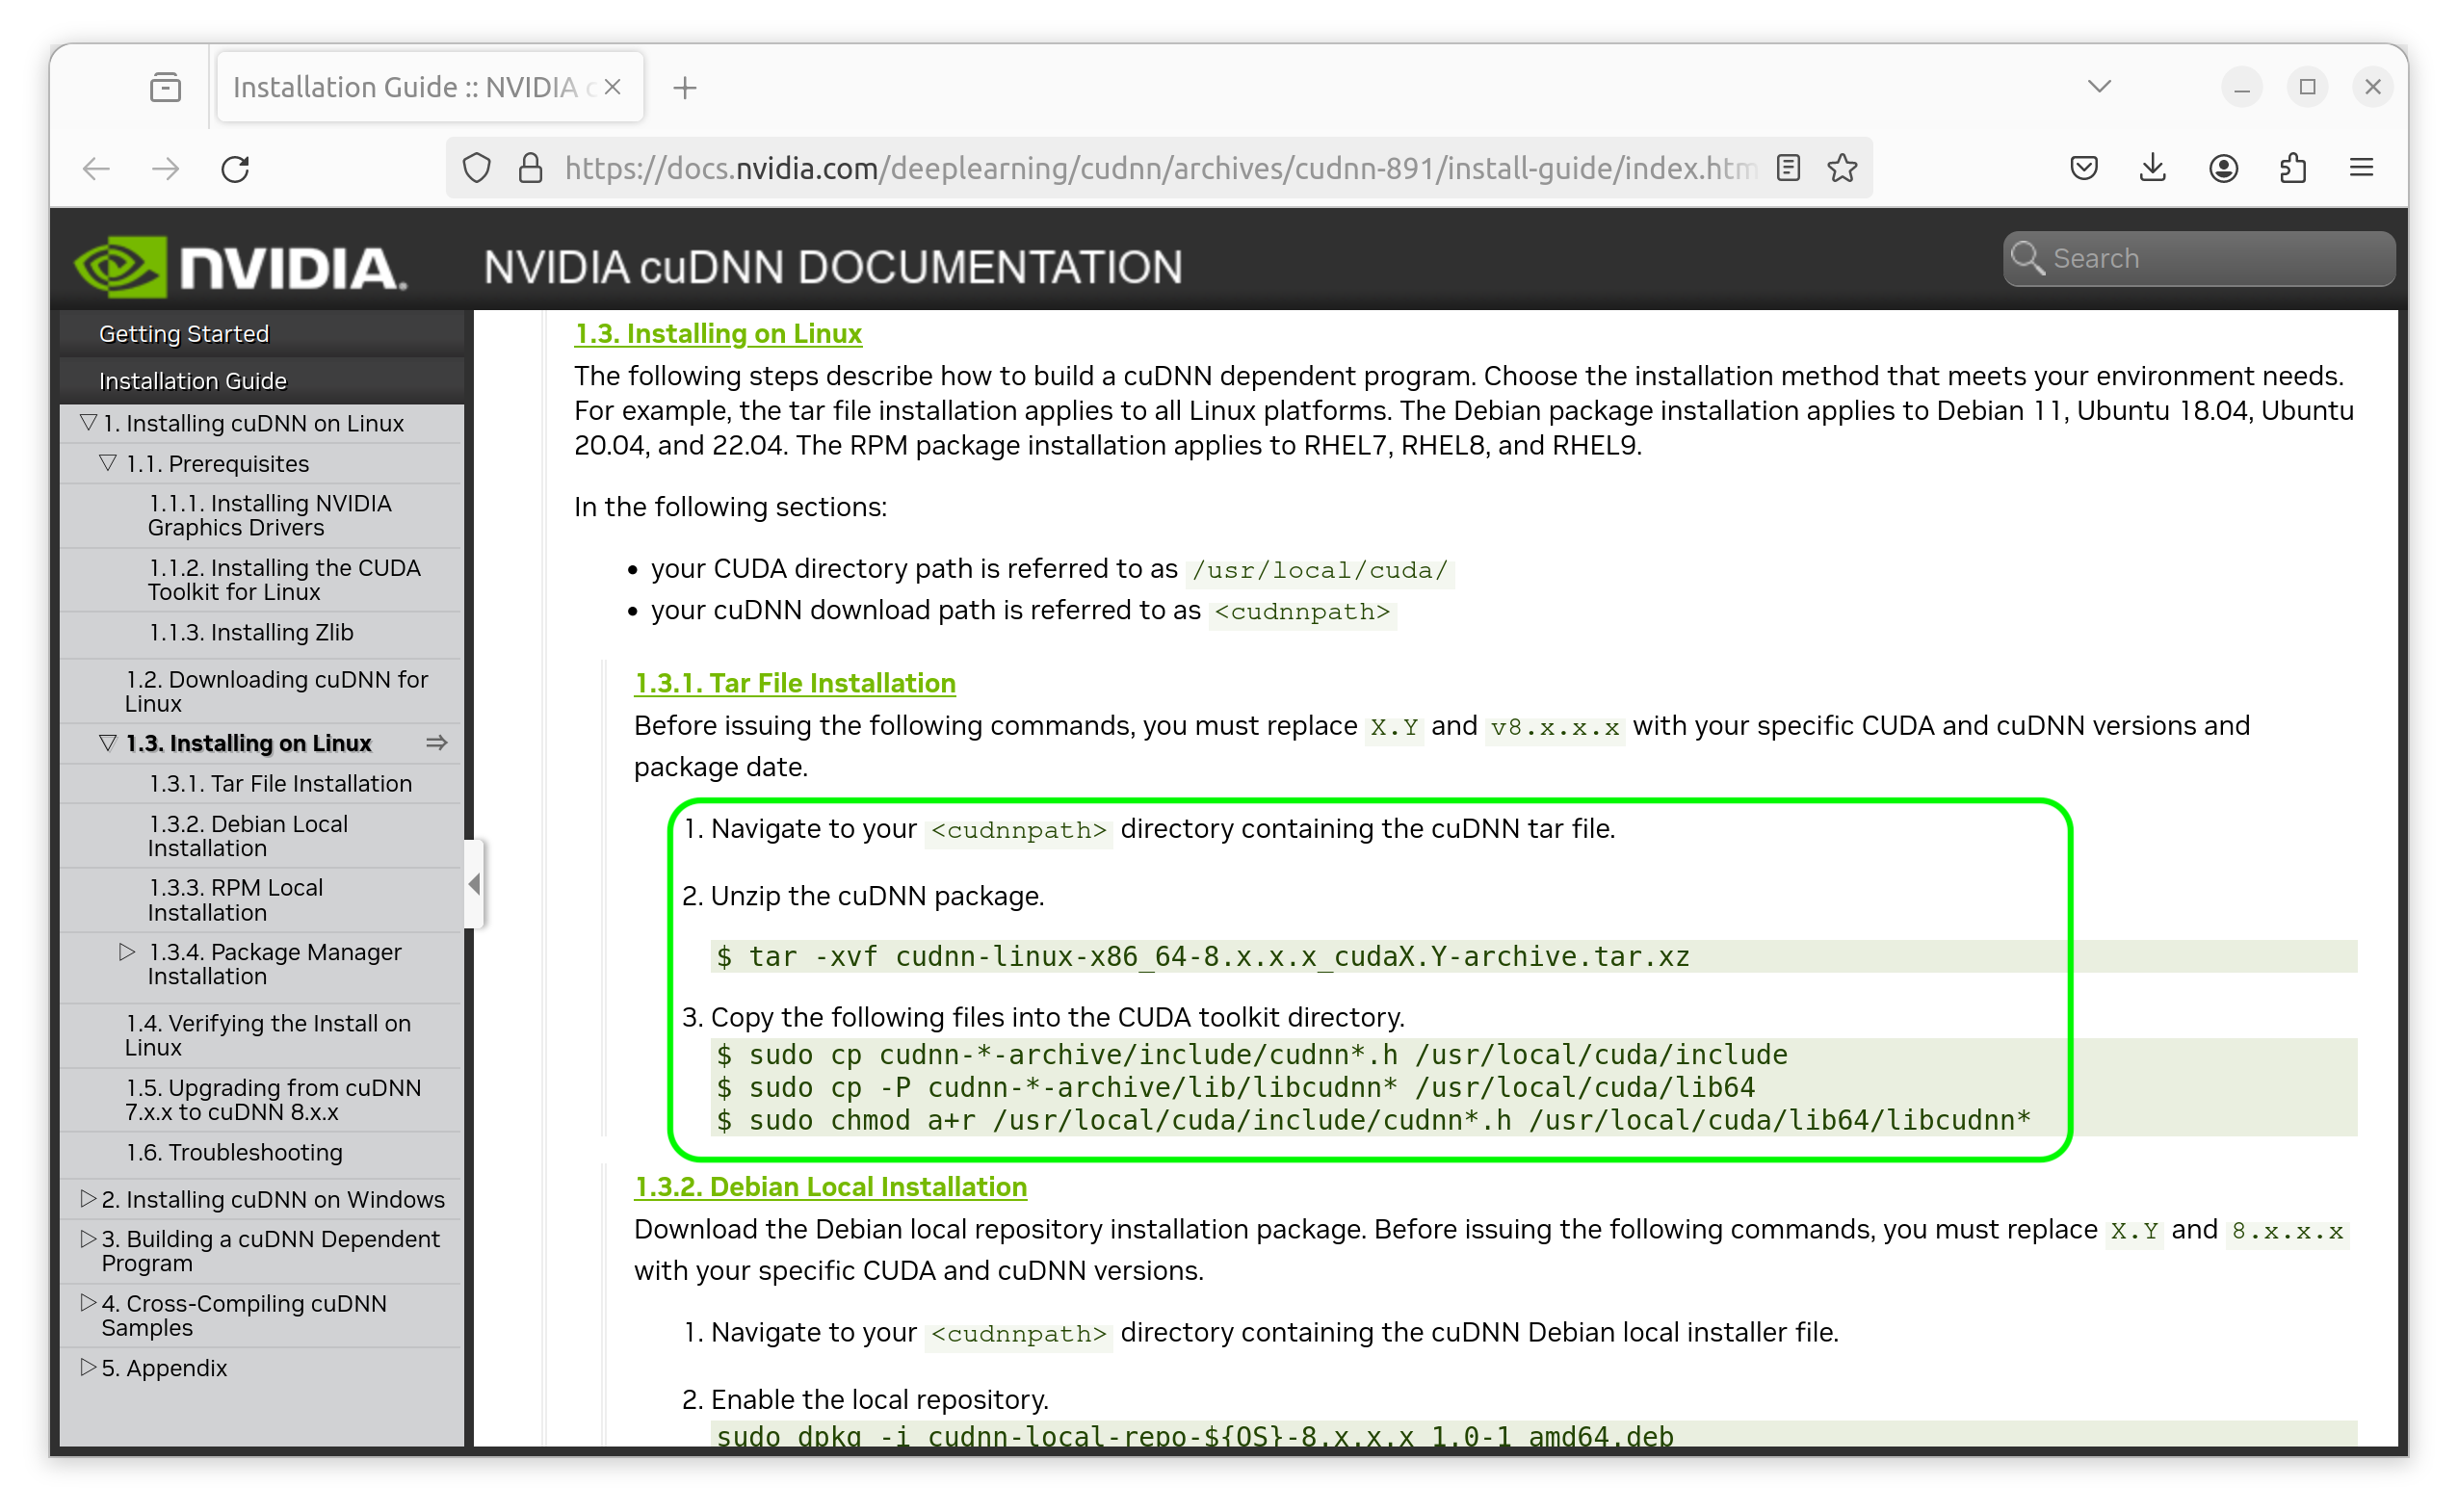Go to 1.1.1. Installing NVIDIA Graphics Drivers

tap(270, 516)
